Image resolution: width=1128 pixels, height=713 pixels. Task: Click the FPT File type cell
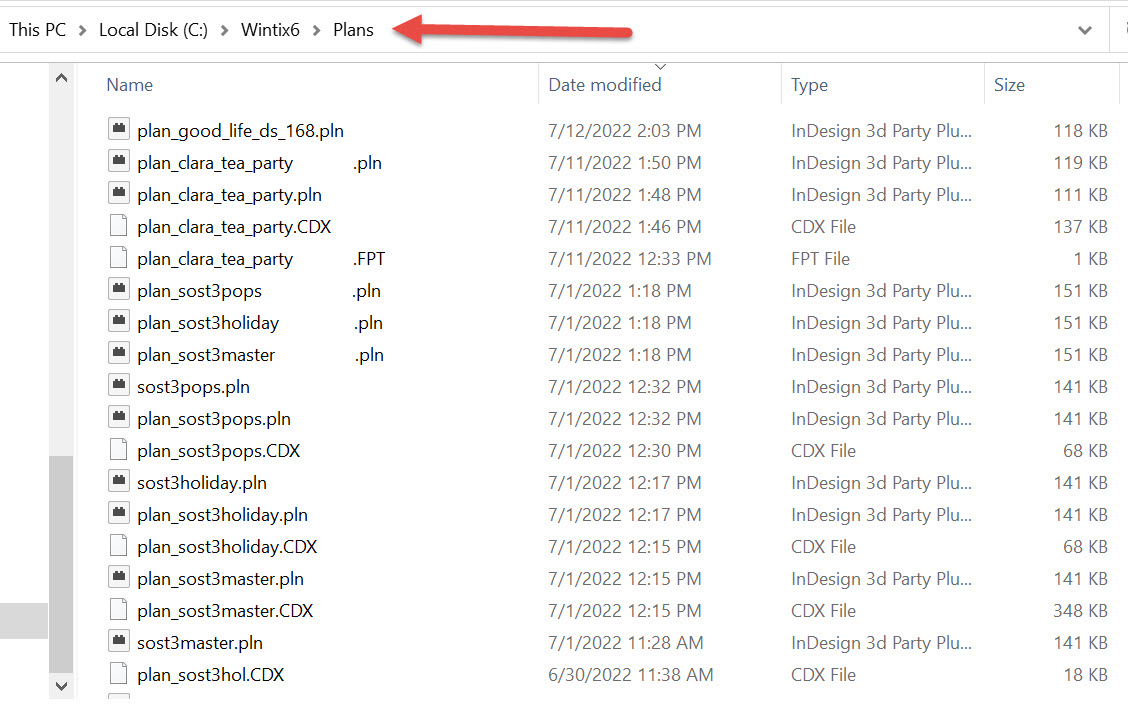coord(820,259)
